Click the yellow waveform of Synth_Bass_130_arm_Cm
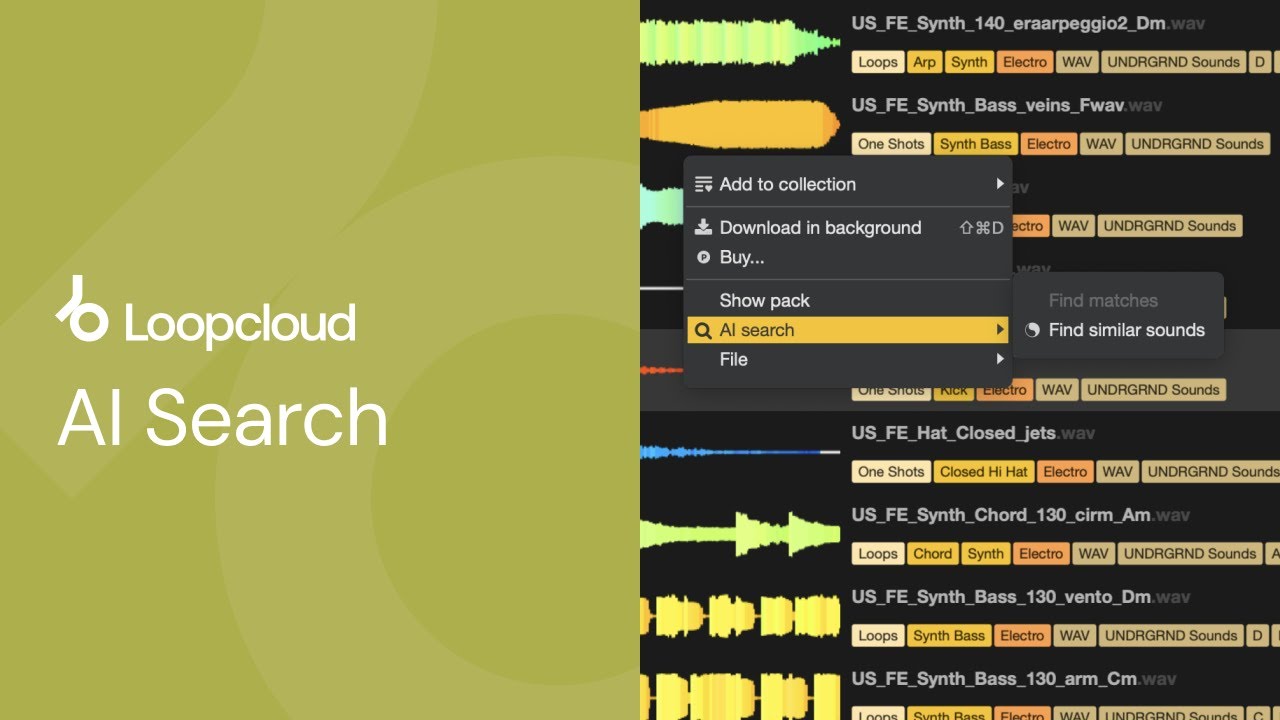 click(x=740, y=698)
